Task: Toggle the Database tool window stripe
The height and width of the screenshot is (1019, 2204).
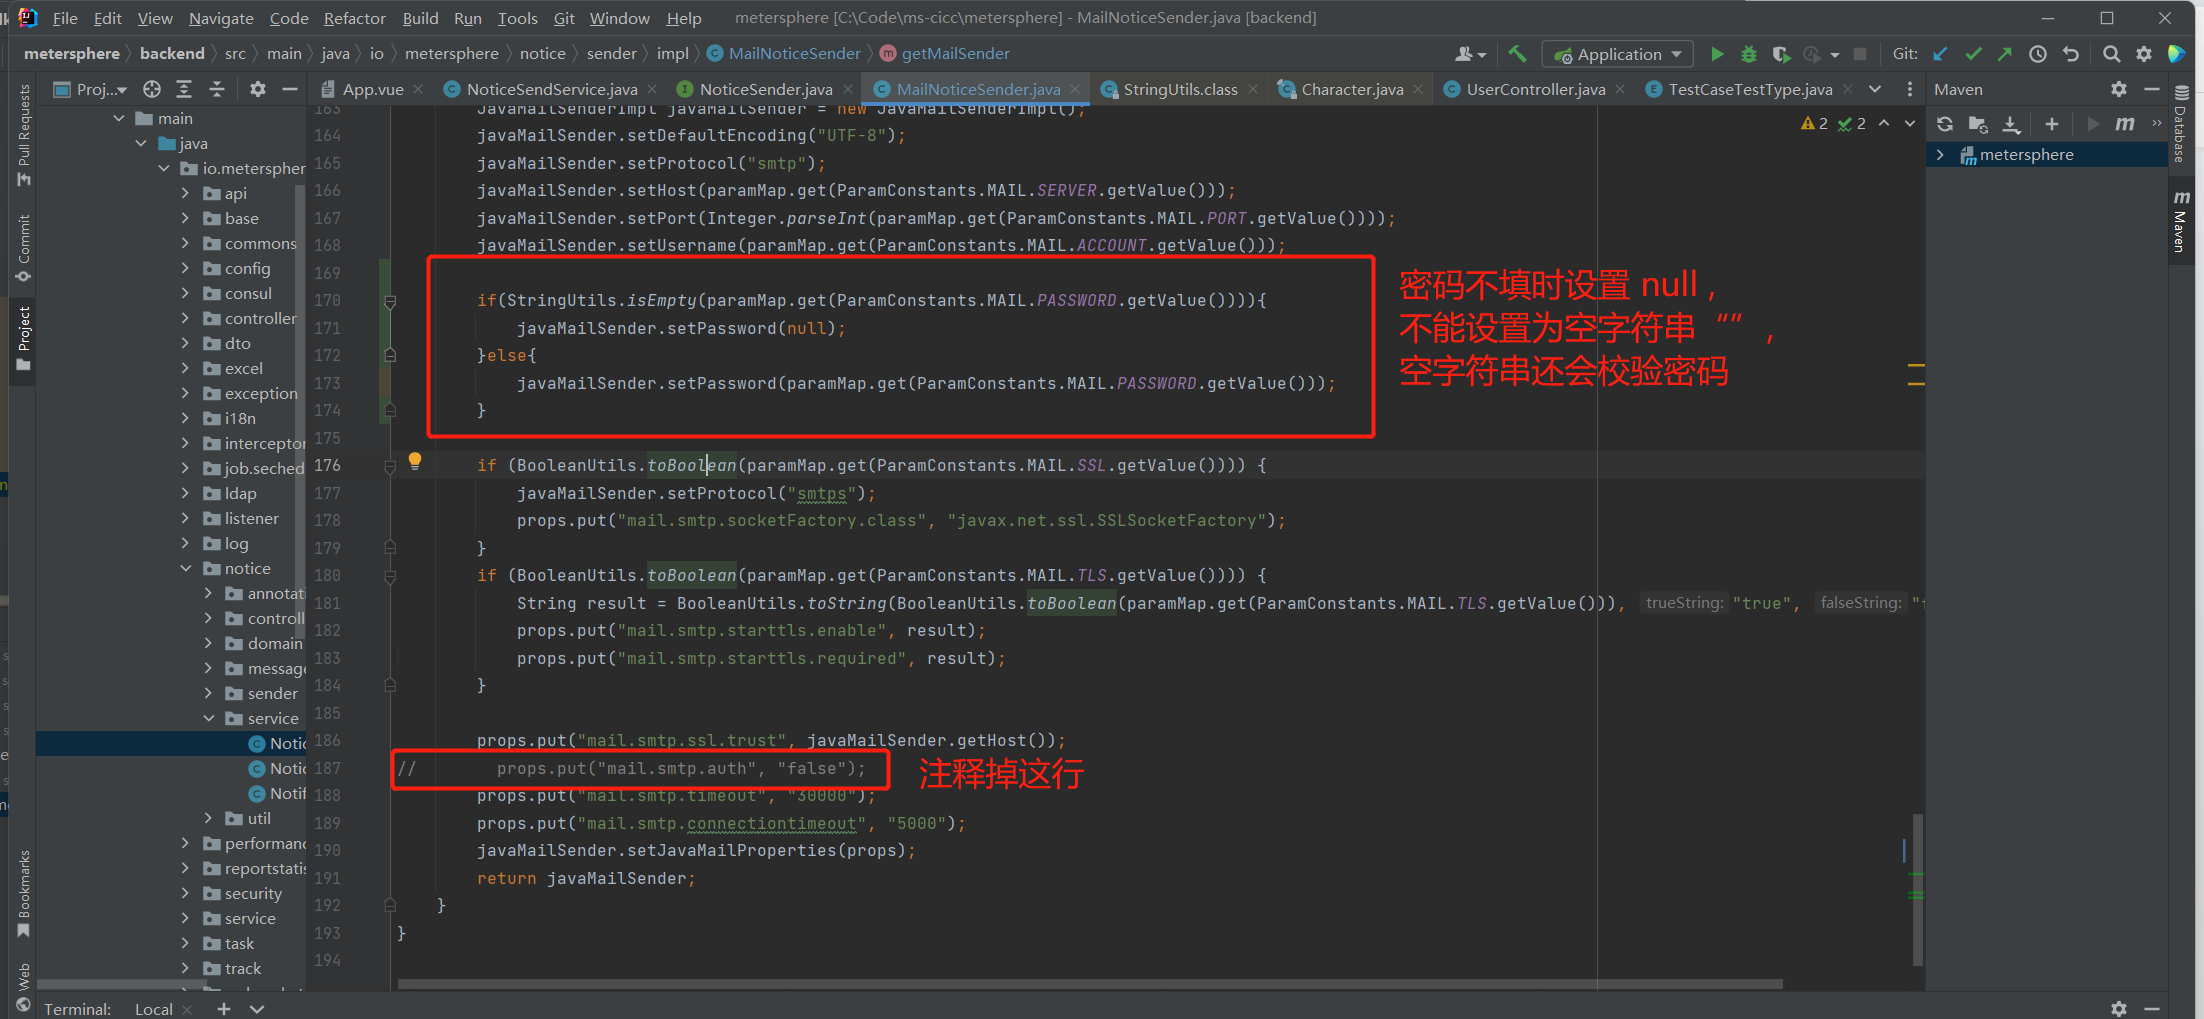Action: tap(2181, 124)
